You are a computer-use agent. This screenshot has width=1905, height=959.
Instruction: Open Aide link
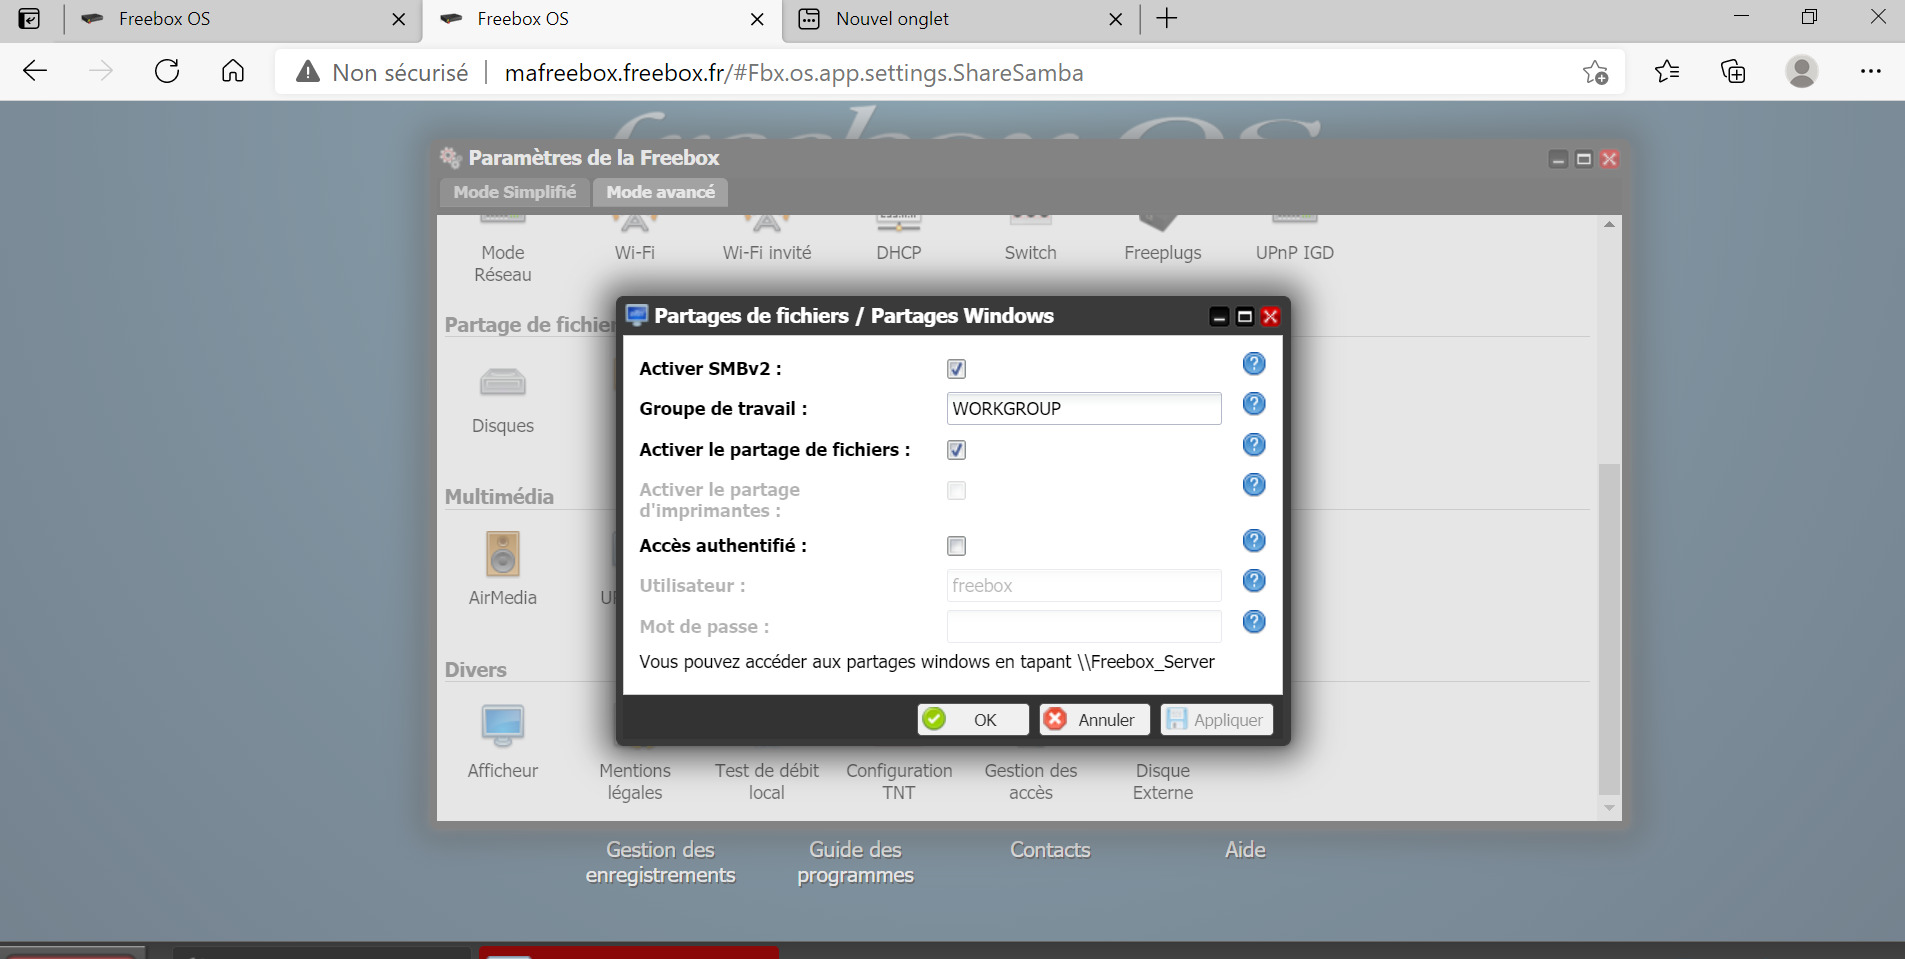click(x=1245, y=850)
